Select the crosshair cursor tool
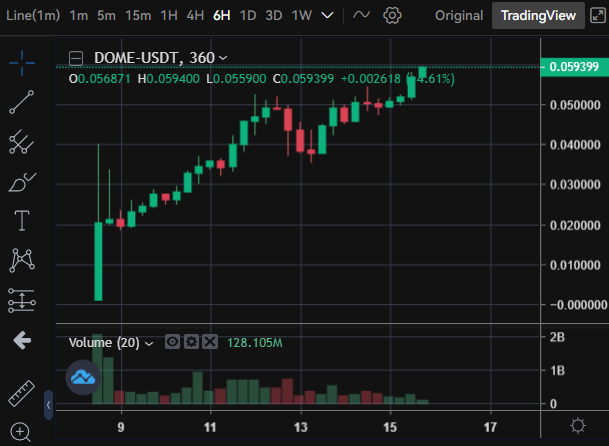The image size is (609, 446). coord(22,63)
